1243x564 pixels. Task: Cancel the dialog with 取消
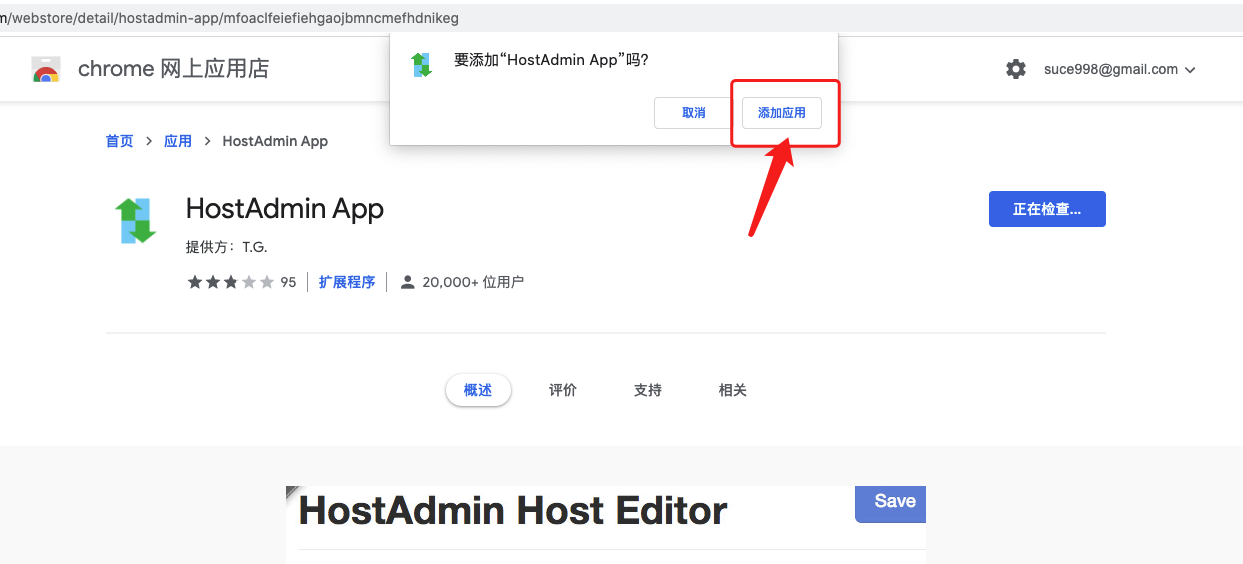tap(694, 113)
